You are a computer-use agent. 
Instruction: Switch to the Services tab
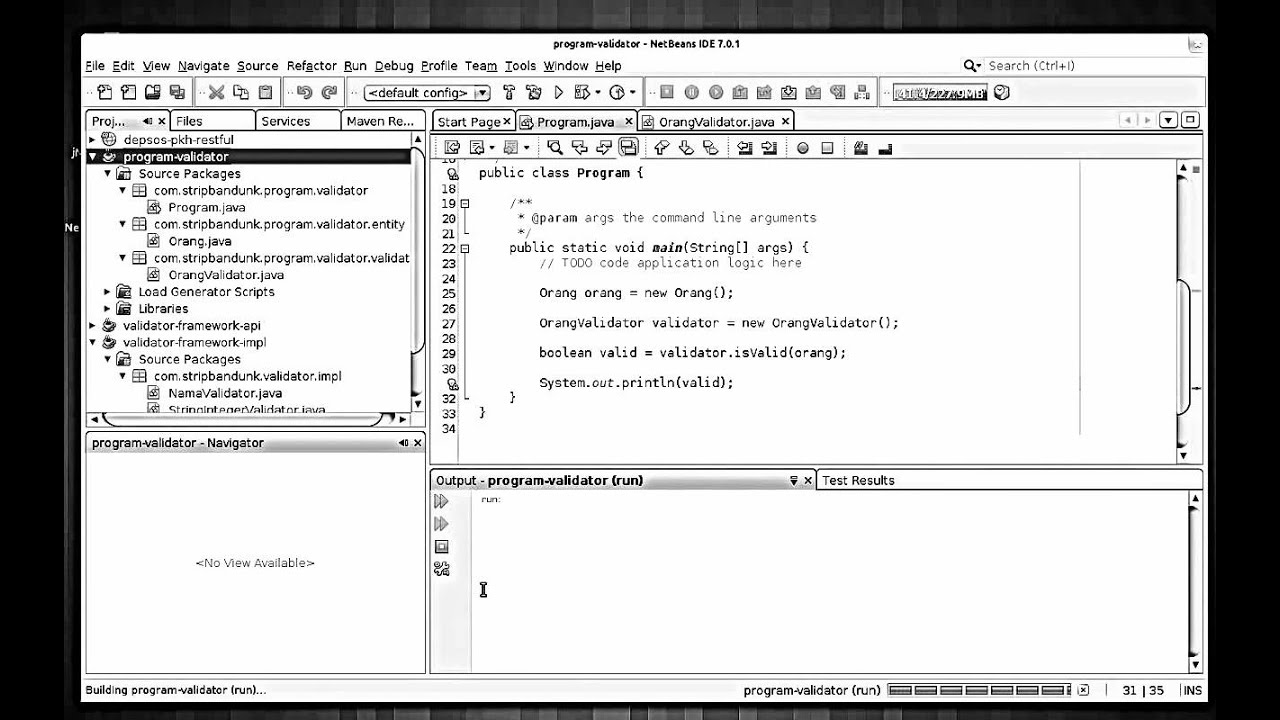[x=286, y=121]
